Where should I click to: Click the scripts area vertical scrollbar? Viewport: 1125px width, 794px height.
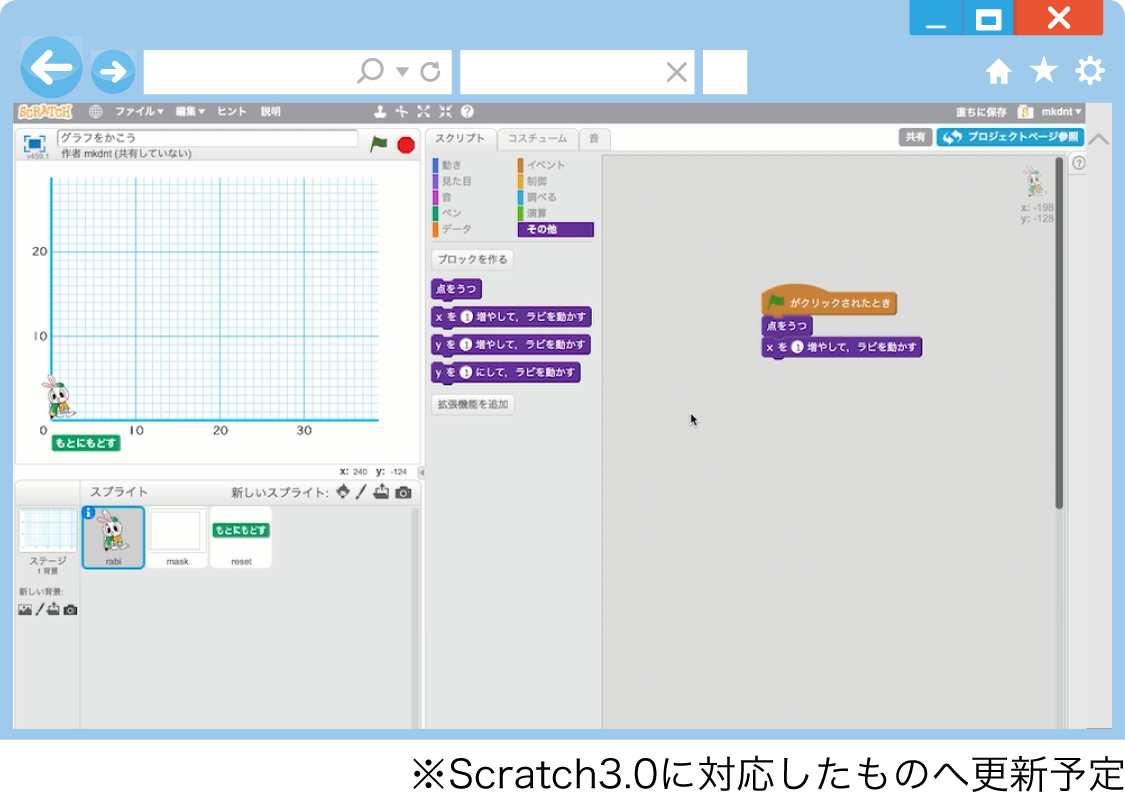tap(1059, 334)
